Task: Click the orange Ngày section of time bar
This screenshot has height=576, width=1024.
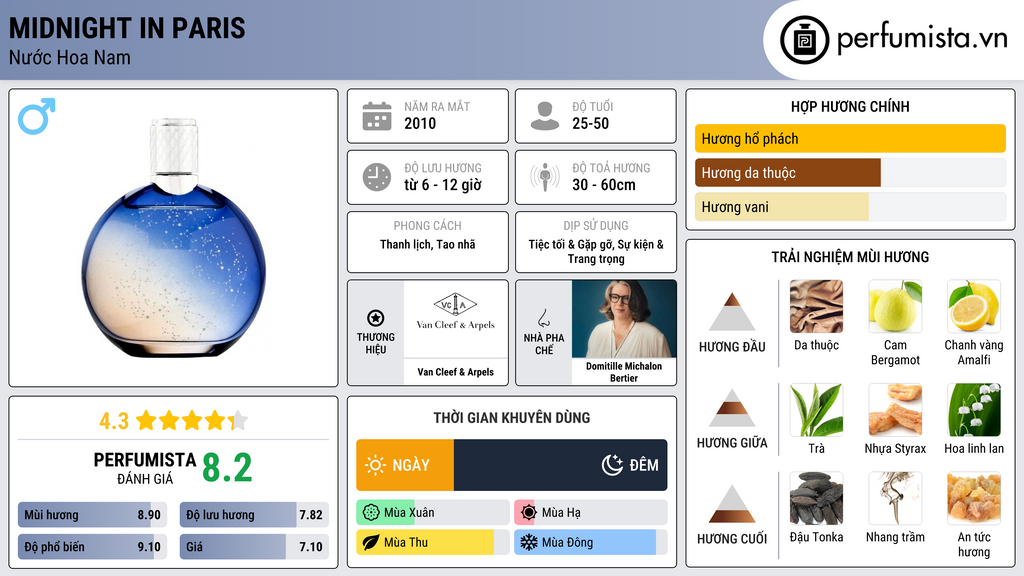Action: [x=405, y=465]
